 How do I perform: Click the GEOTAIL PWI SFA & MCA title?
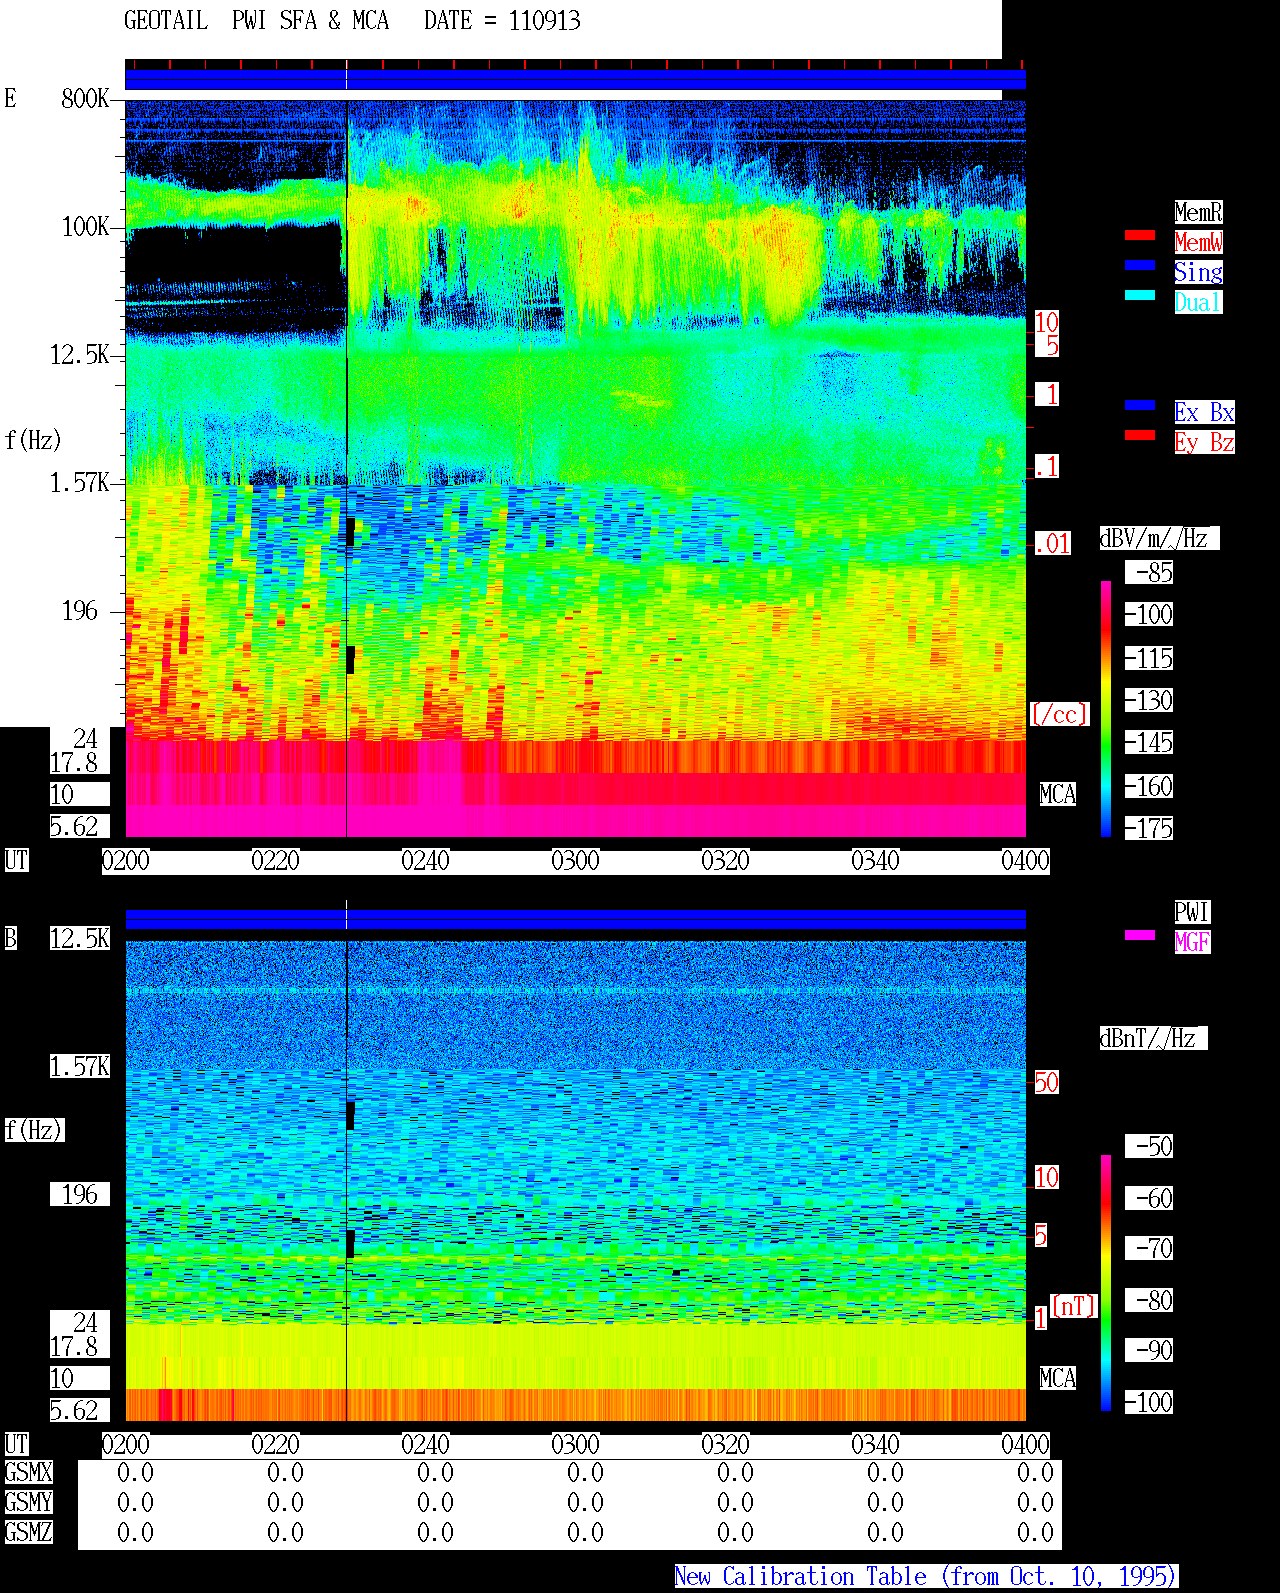click(256, 21)
